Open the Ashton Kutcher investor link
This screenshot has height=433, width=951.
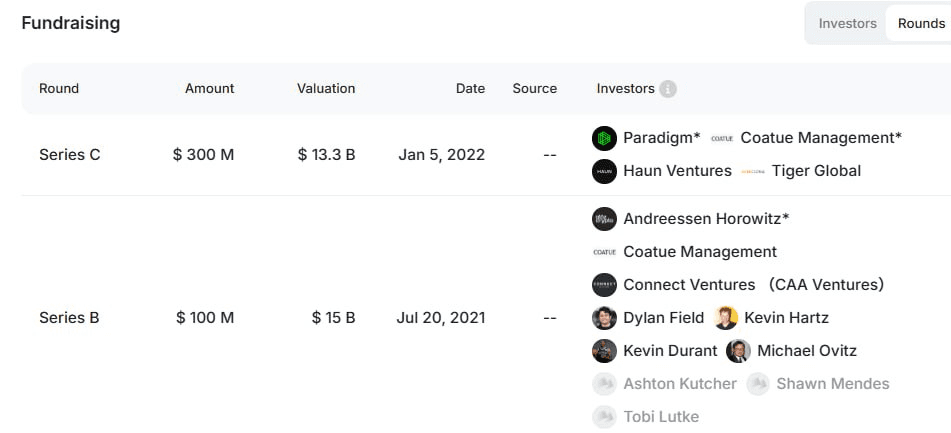[x=679, y=384]
